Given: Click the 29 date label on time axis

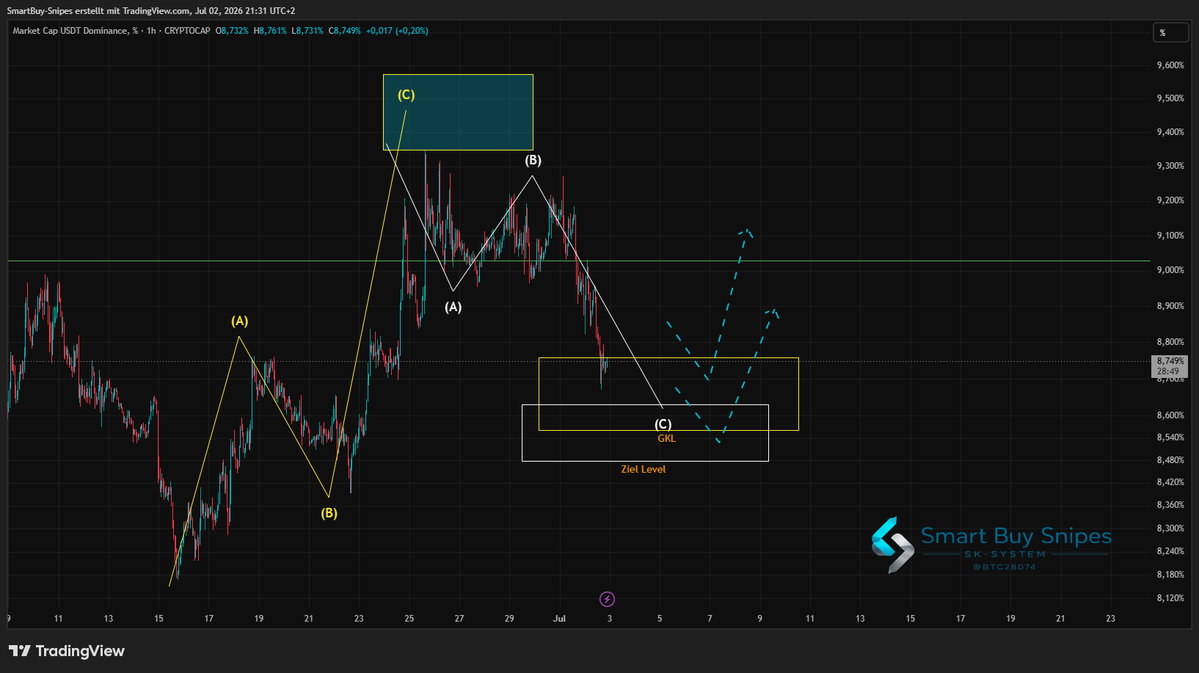Looking at the screenshot, I should (509, 619).
